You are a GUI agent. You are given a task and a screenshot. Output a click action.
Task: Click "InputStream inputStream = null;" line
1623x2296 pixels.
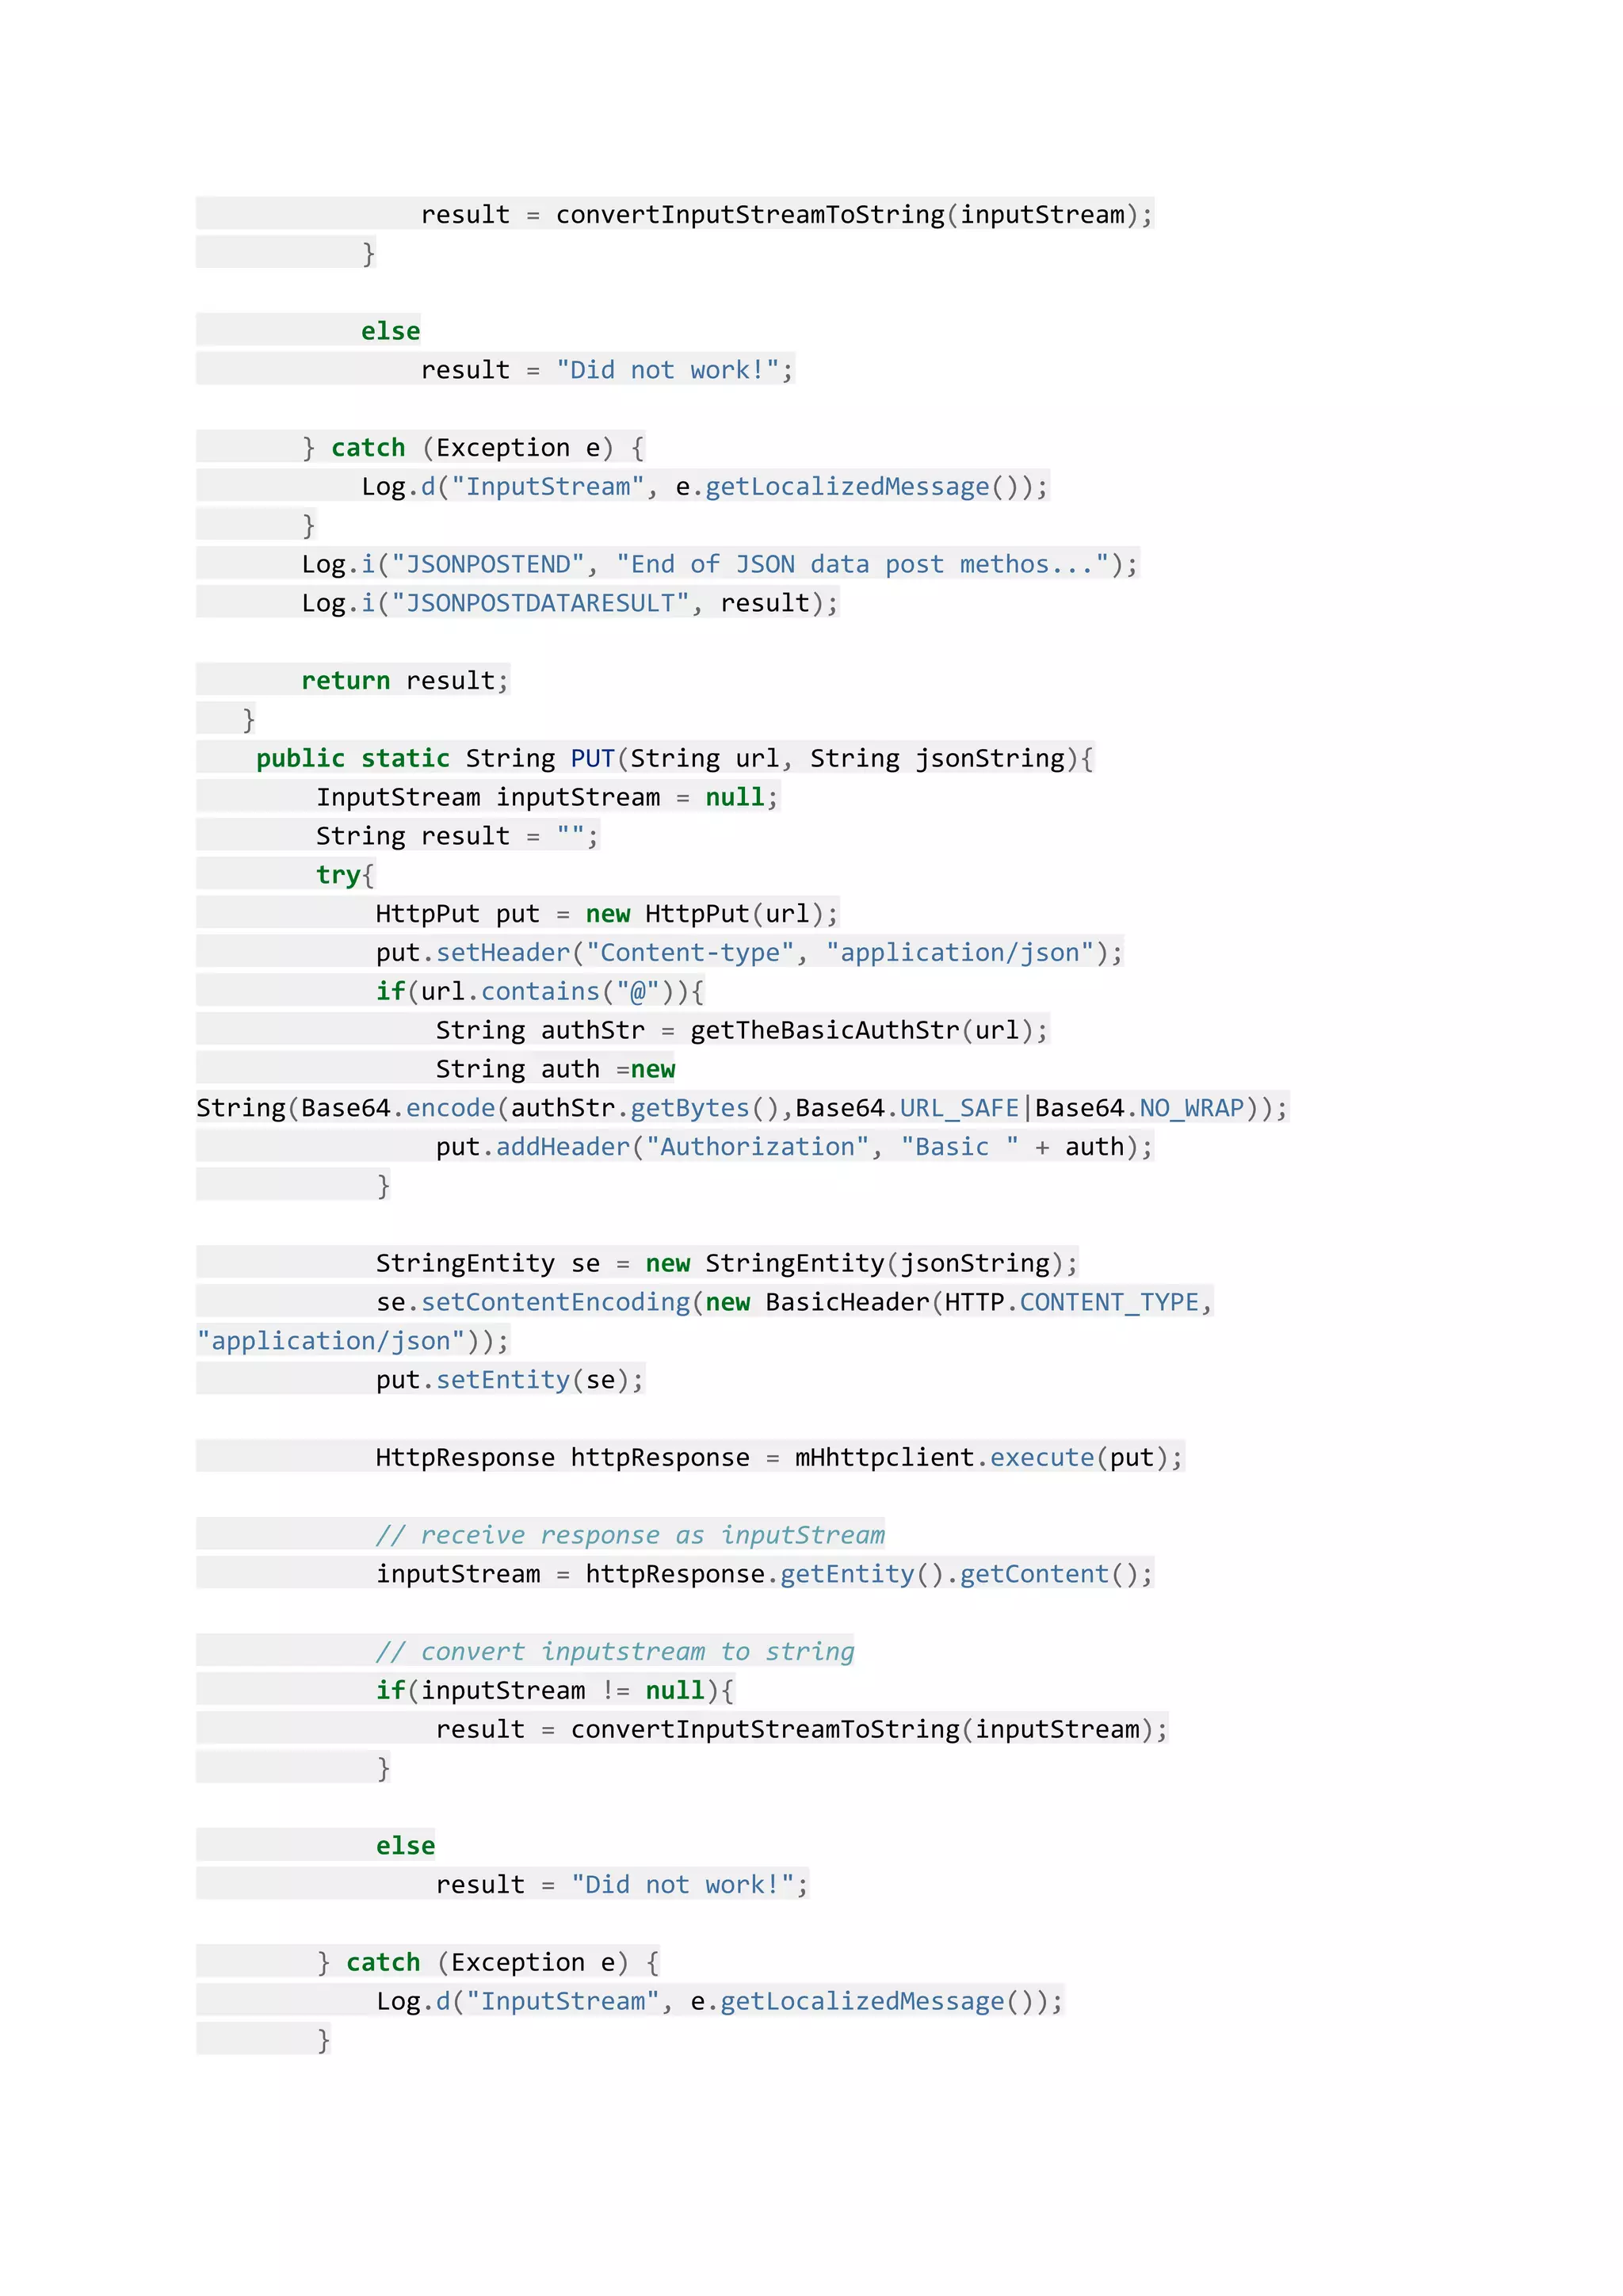(547, 797)
